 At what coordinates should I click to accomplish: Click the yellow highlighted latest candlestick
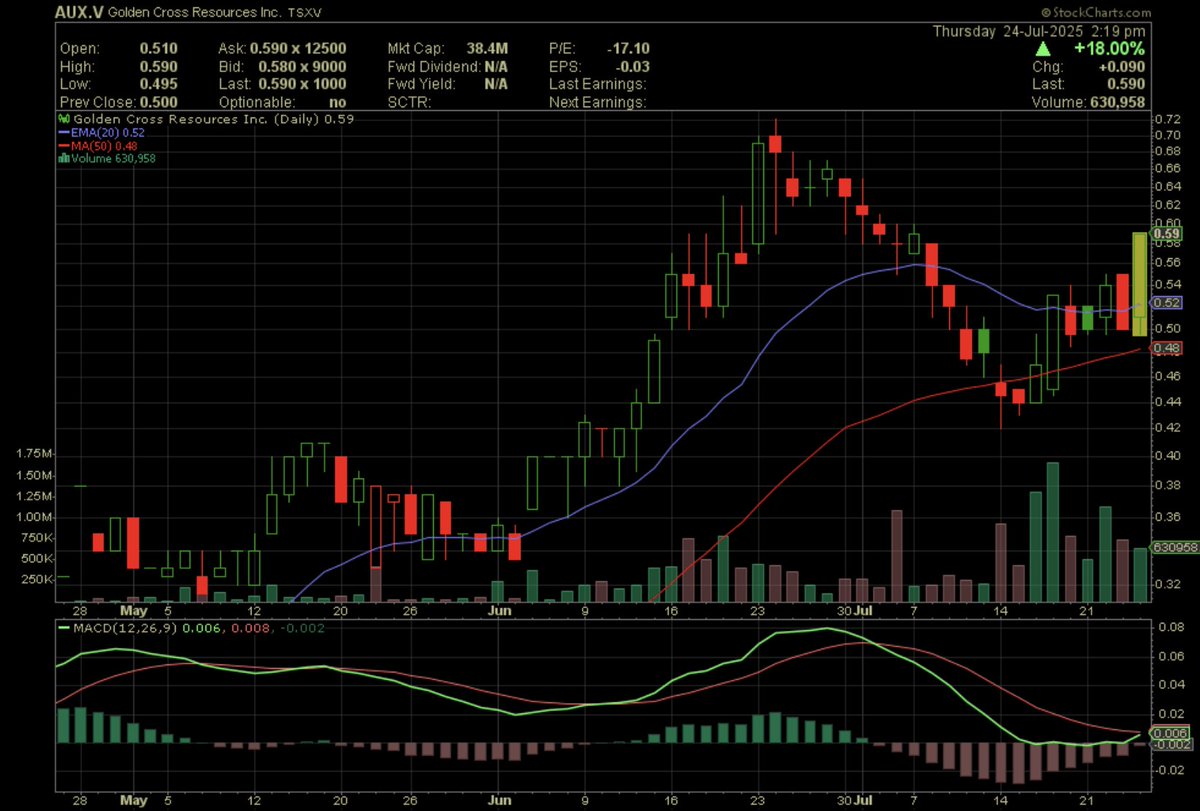pyautogui.click(x=1139, y=284)
